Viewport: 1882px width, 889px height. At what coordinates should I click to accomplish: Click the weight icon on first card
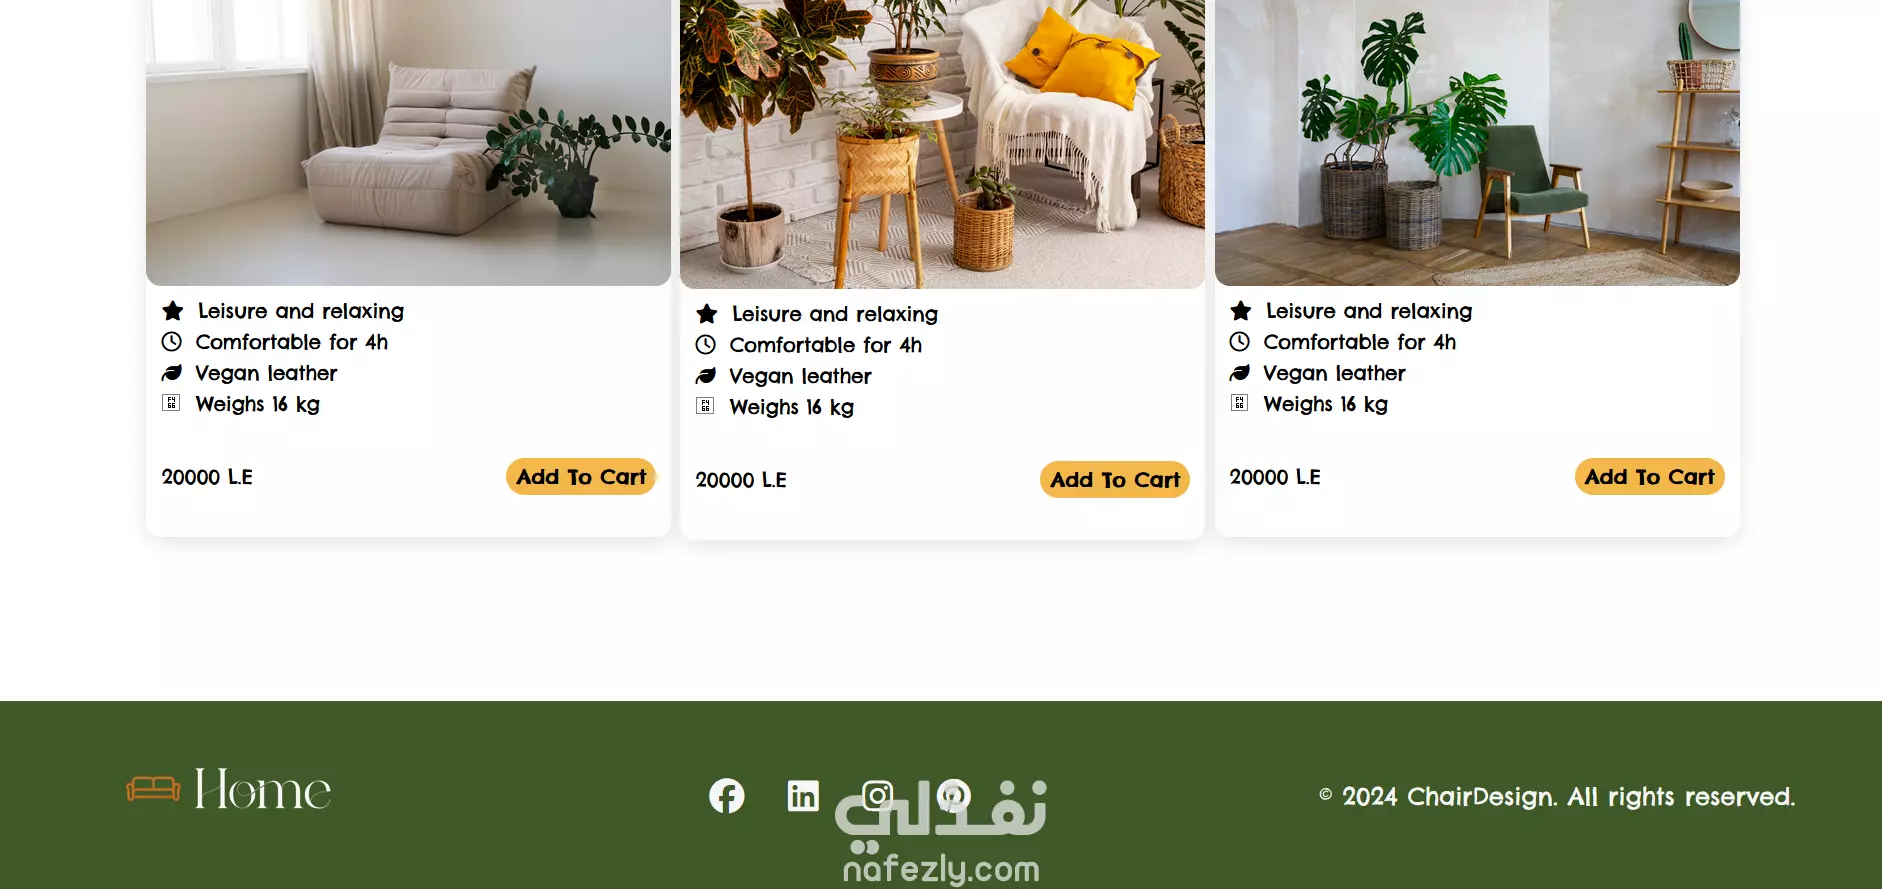pyautogui.click(x=171, y=403)
